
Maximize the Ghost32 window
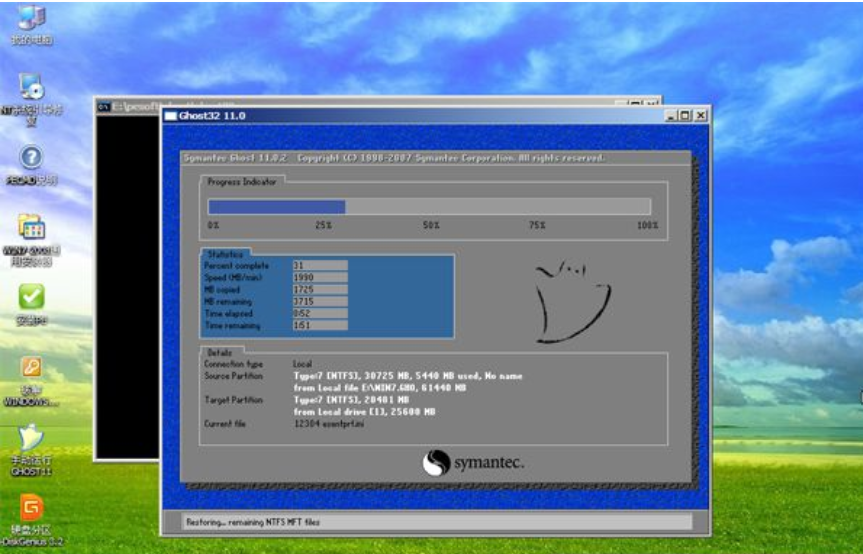pyautogui.click(x=685, y=116)
